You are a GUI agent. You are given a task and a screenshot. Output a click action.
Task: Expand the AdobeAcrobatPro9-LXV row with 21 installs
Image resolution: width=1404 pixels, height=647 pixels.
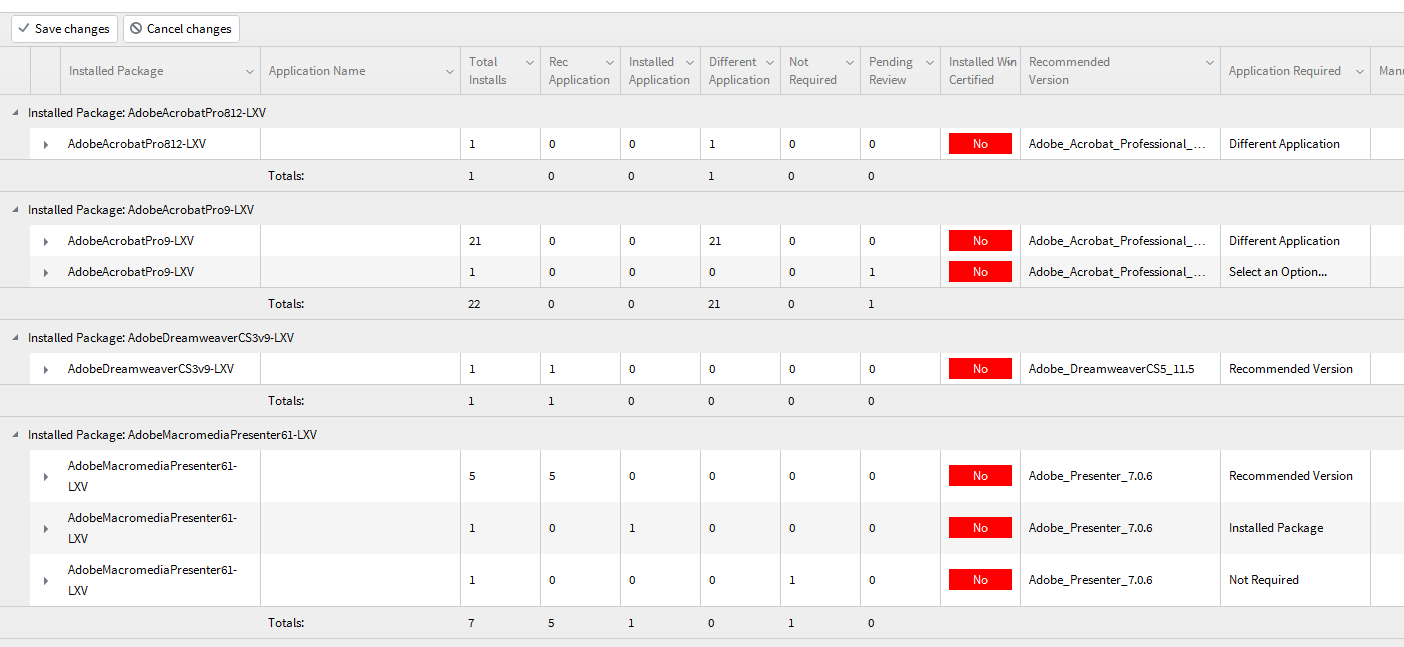point(45,241)
